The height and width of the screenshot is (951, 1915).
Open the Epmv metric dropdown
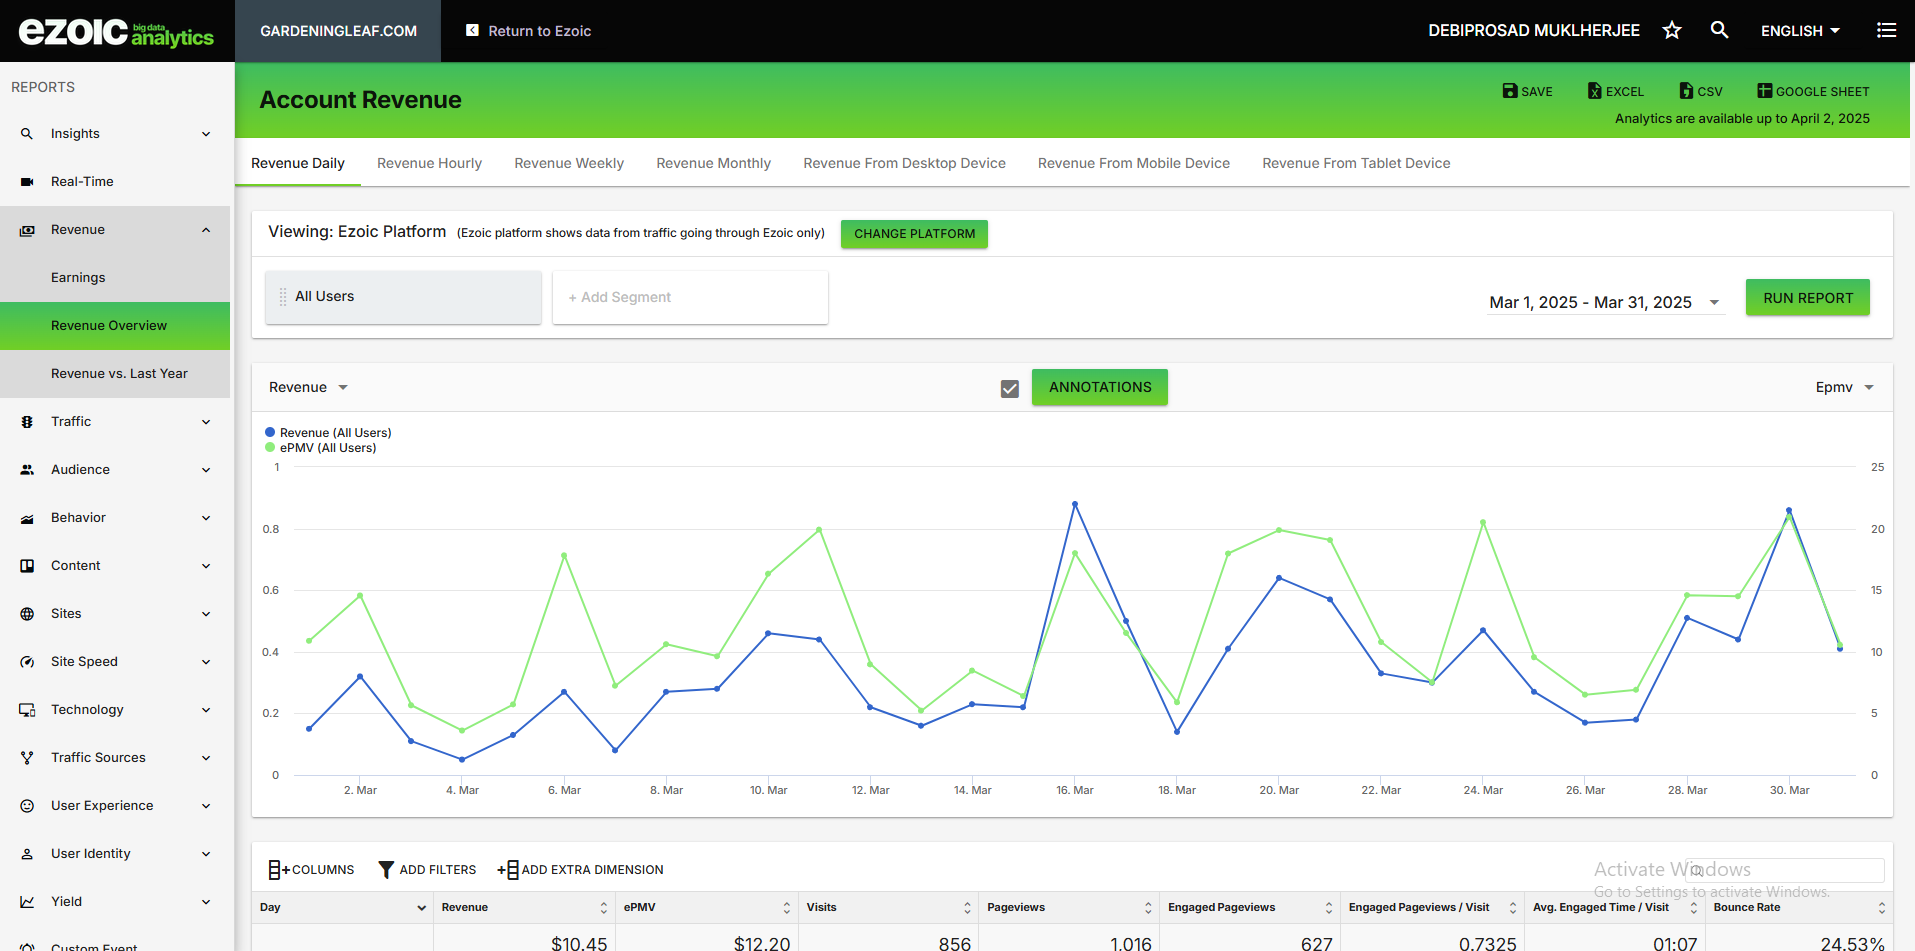(1844, 387)
